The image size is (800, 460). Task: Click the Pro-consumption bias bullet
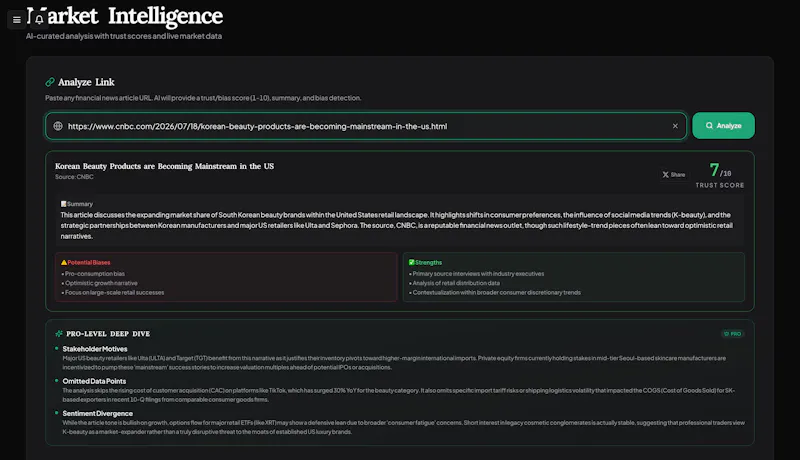tap(93, 274)
